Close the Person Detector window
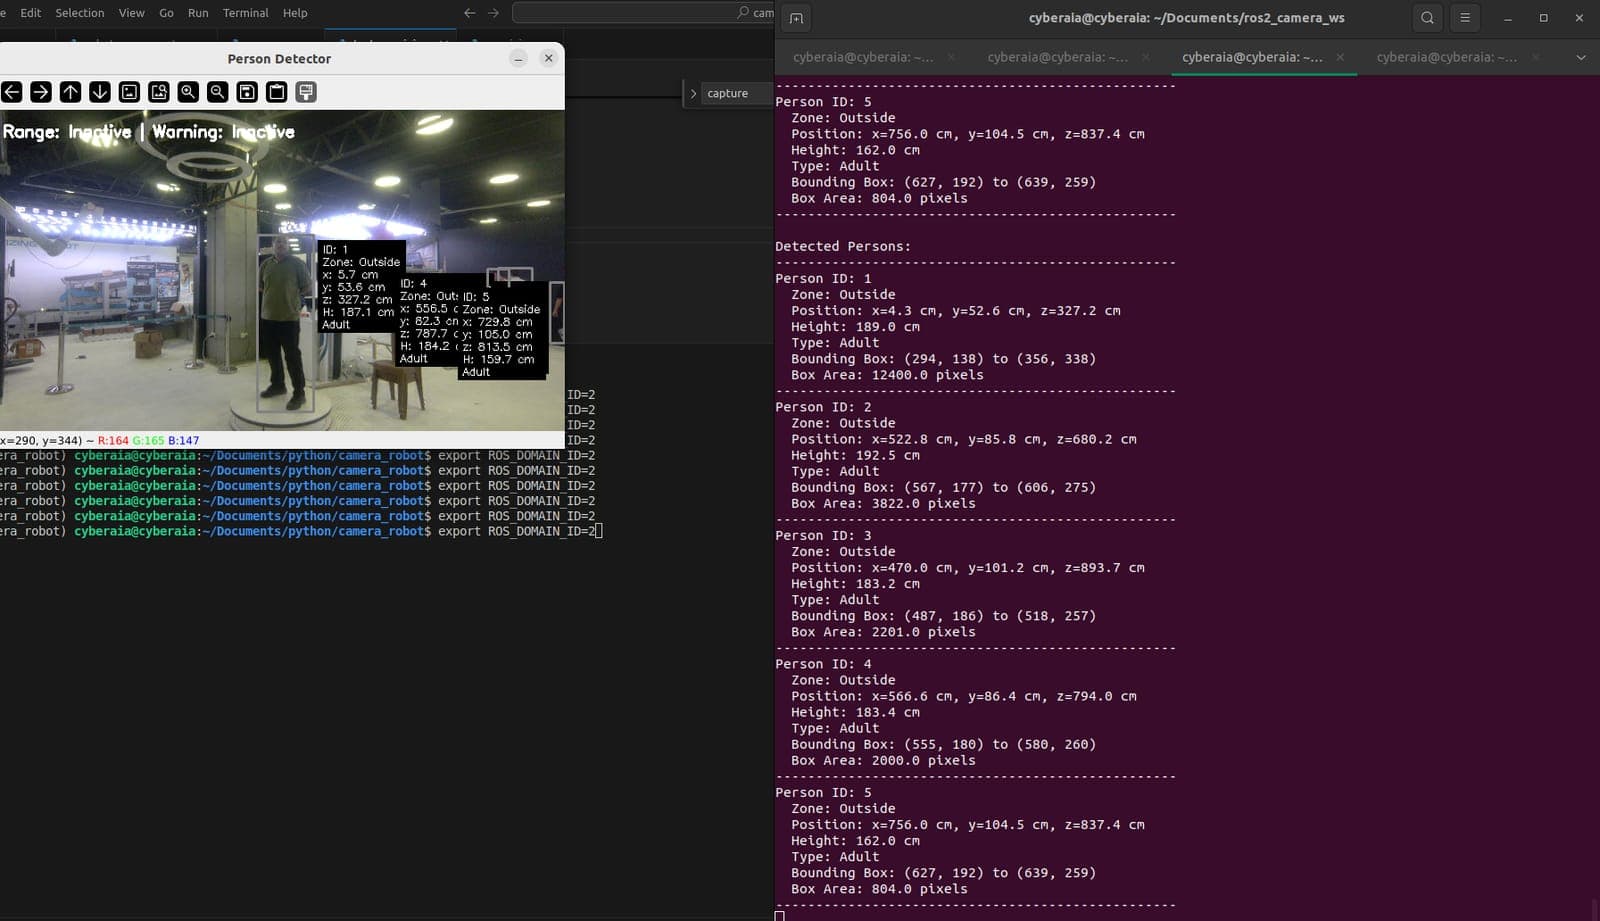The width and height of the screenshot is (1600, 921). [x=548, y=58]
